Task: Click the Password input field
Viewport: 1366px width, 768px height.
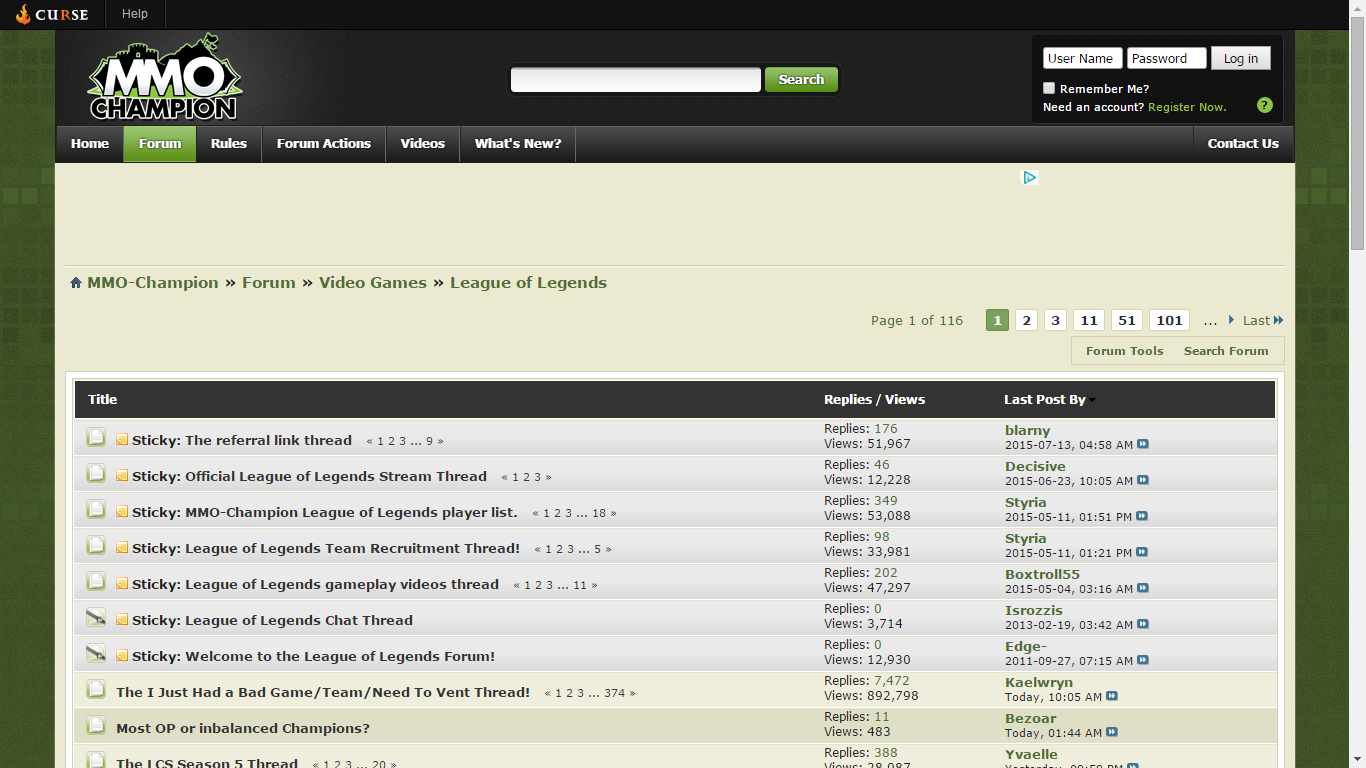Action: tap(1166, 58)
